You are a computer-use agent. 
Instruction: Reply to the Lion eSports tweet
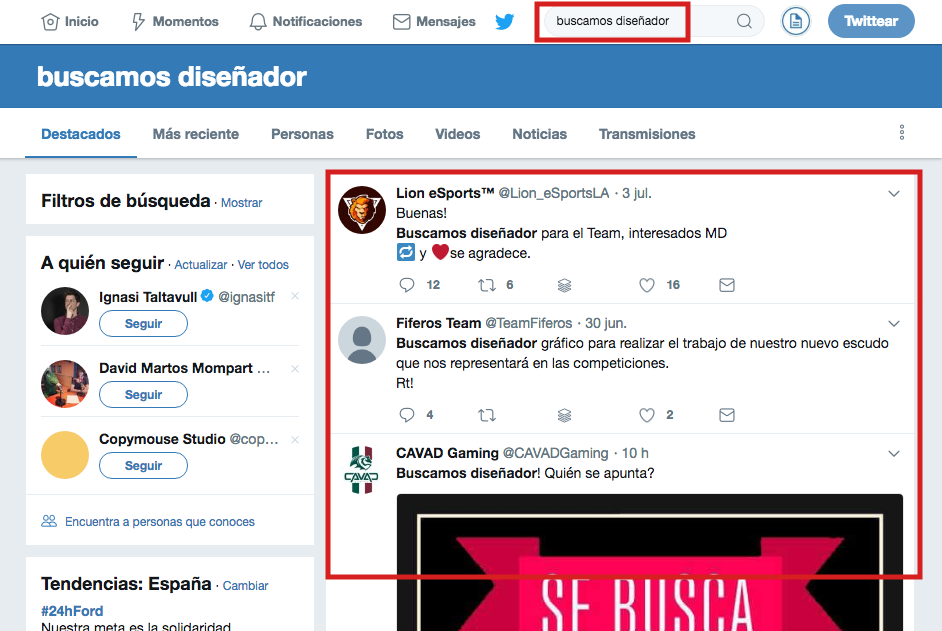pyautogui.click(x=407, y=285)
